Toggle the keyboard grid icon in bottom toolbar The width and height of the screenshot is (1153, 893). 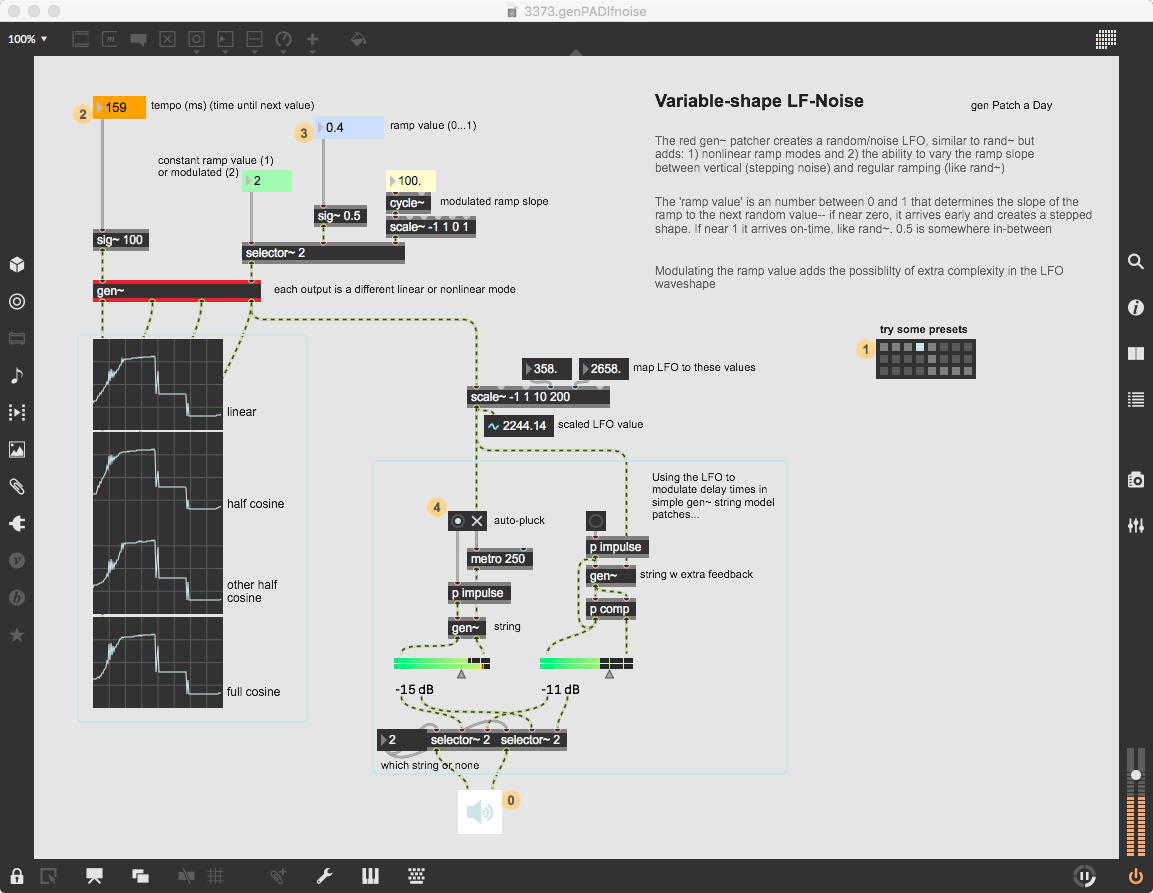(x=416, y=876)
